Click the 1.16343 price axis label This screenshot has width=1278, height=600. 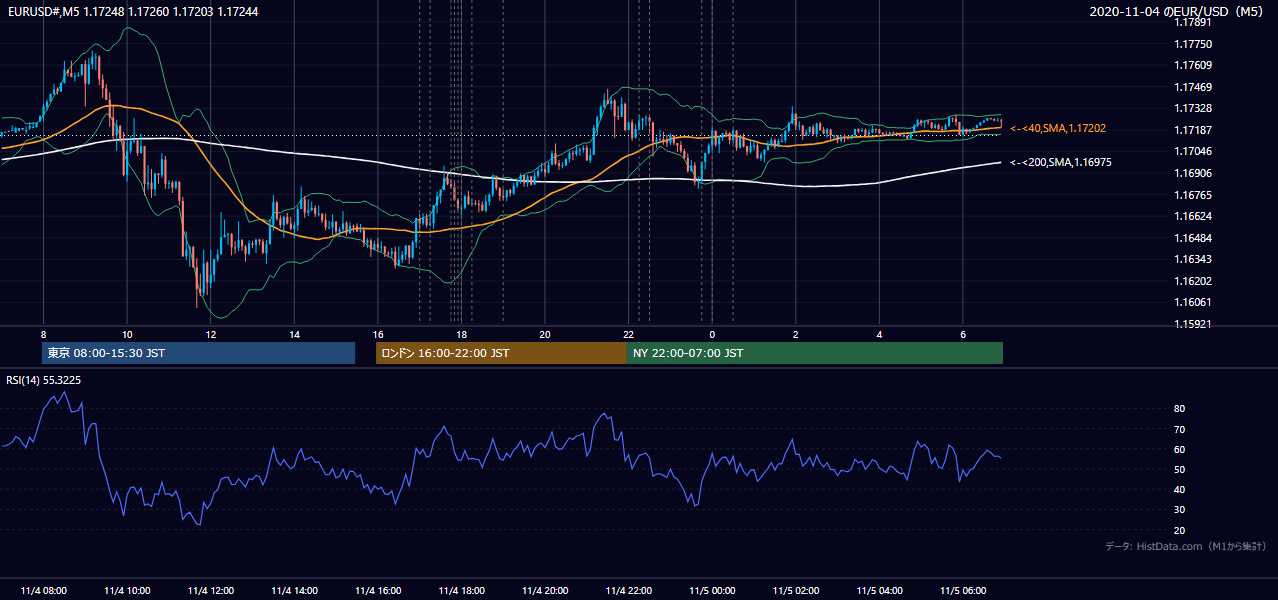tap(1194, 260)
